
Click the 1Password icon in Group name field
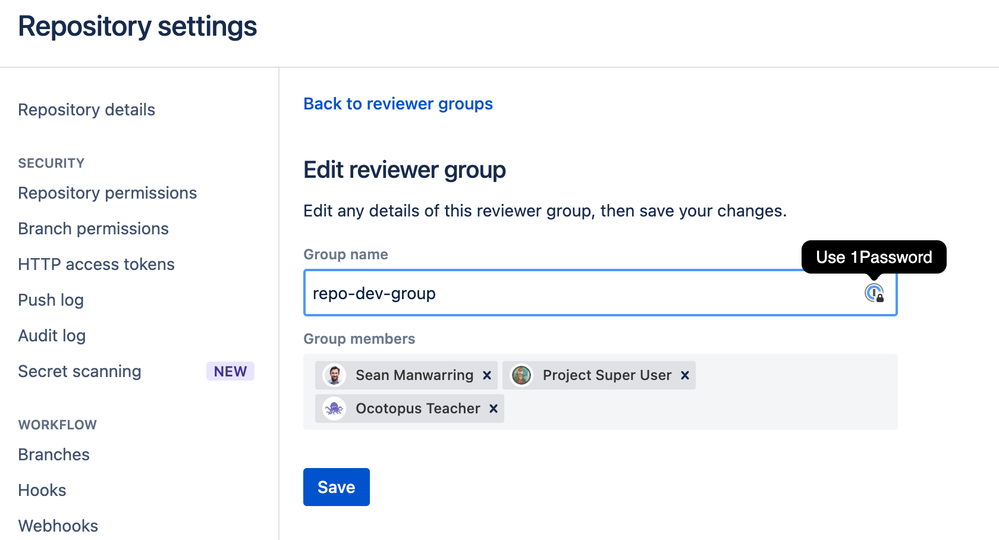(874, 293)
